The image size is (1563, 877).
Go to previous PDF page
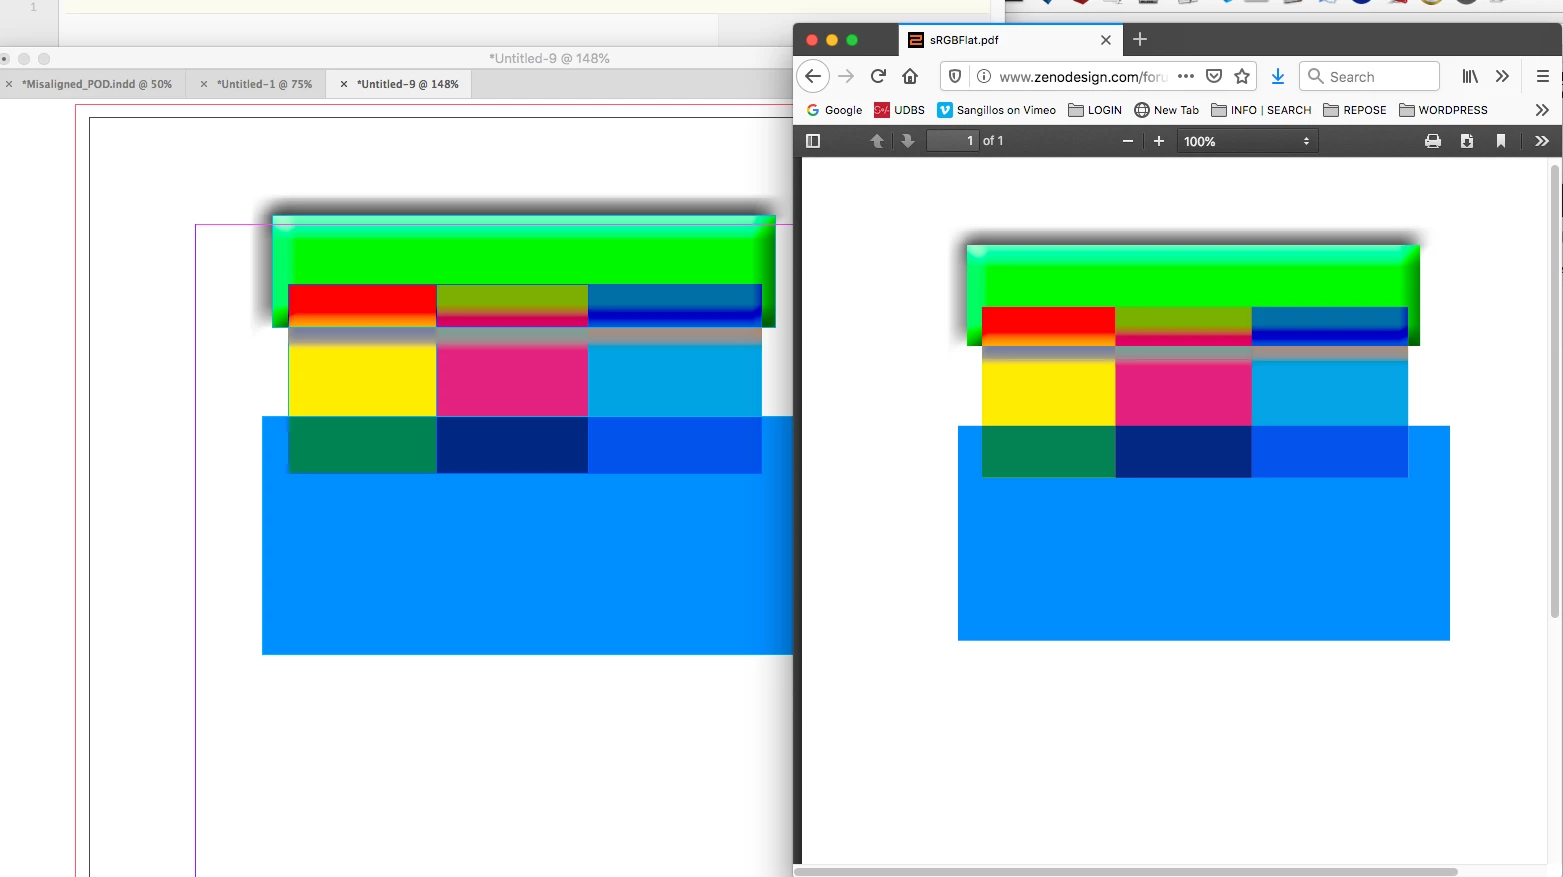point(877,141)
